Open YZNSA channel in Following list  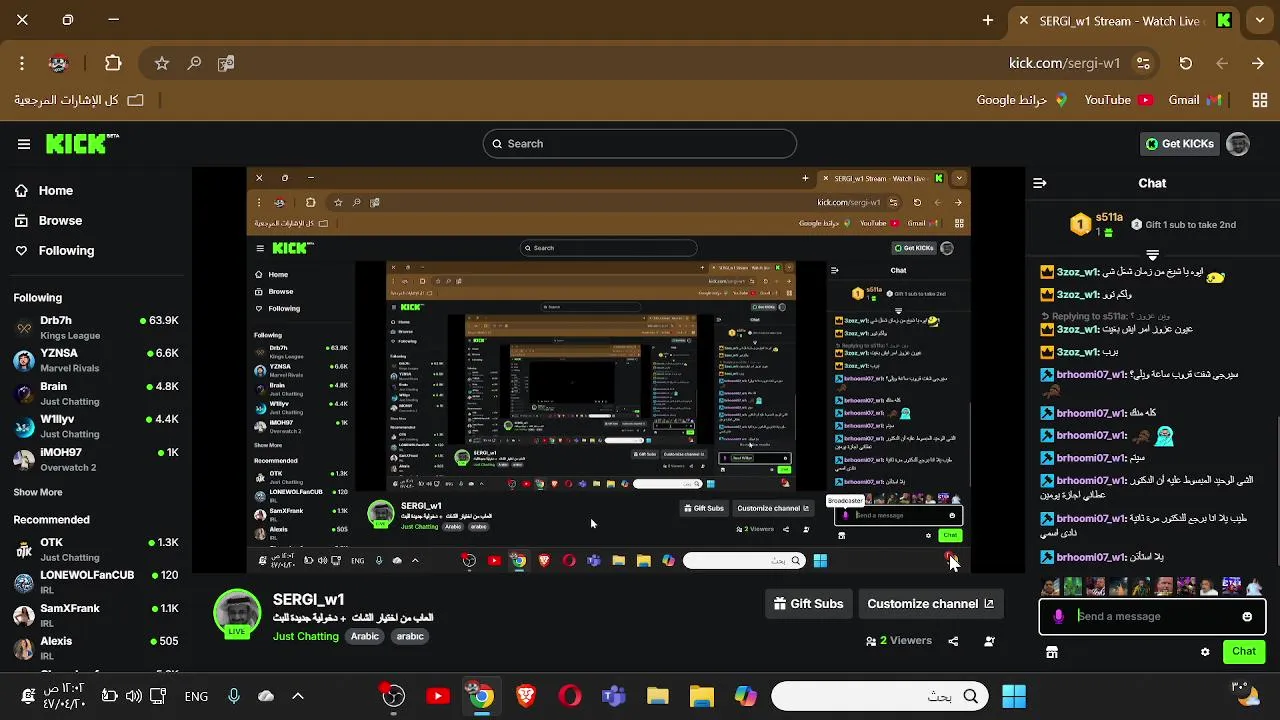(x=96, y=360)
